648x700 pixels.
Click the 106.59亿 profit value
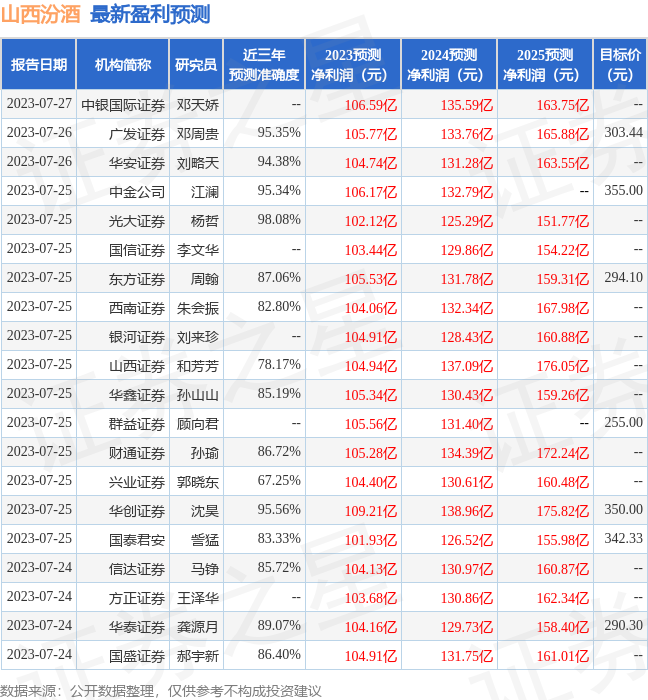(x=371, y=105)
